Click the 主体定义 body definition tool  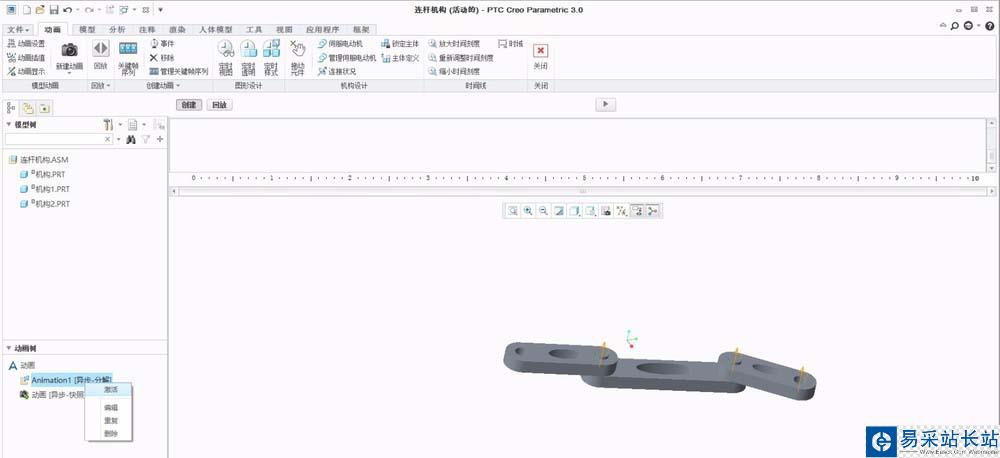(400, 57)
